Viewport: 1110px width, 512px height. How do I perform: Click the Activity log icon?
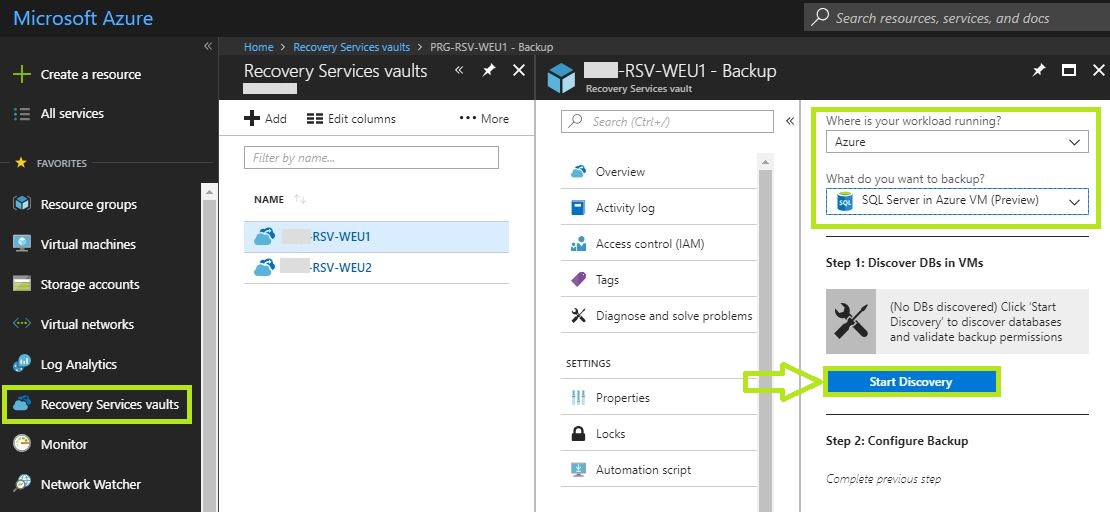click(x=578, y=207)
